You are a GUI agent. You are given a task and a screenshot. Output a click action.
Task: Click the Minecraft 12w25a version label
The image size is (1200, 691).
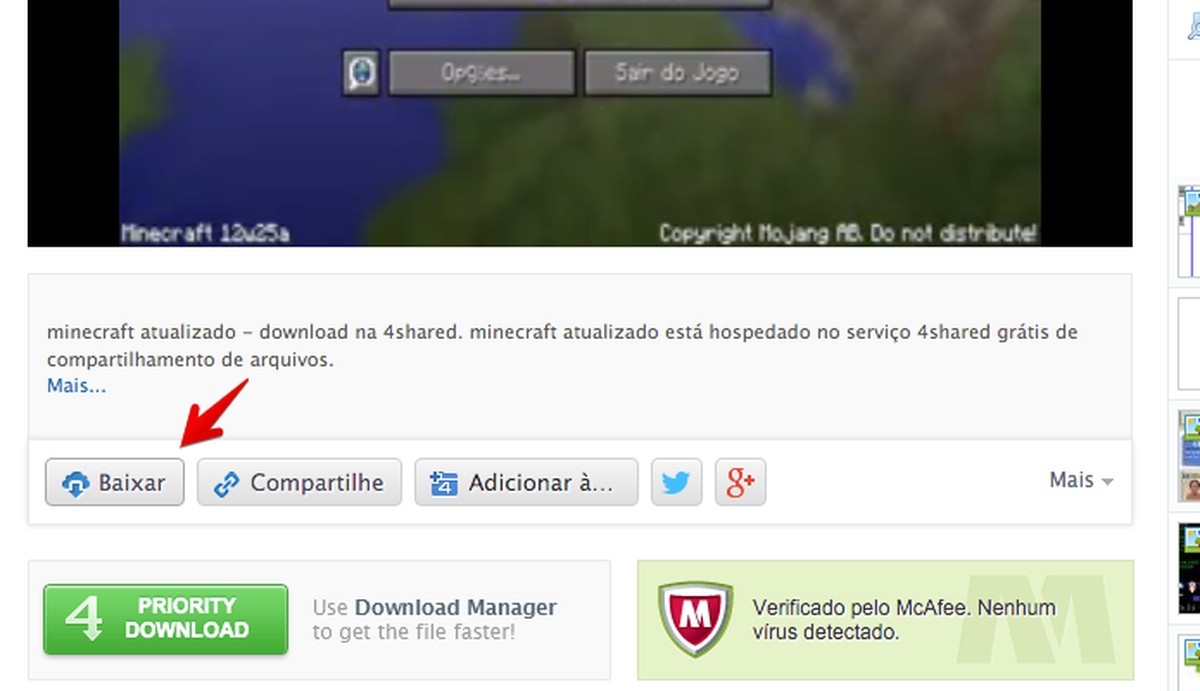coord(205,233)
